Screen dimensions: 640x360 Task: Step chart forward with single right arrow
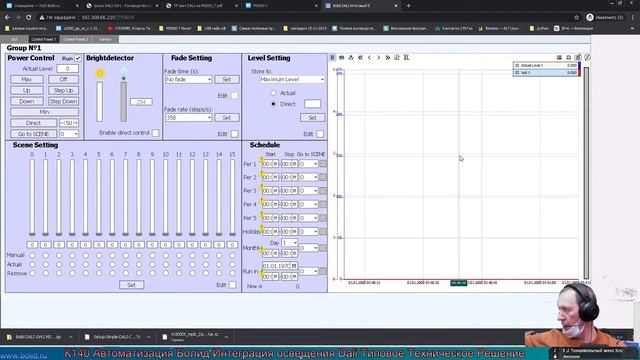tap(378, 58)
